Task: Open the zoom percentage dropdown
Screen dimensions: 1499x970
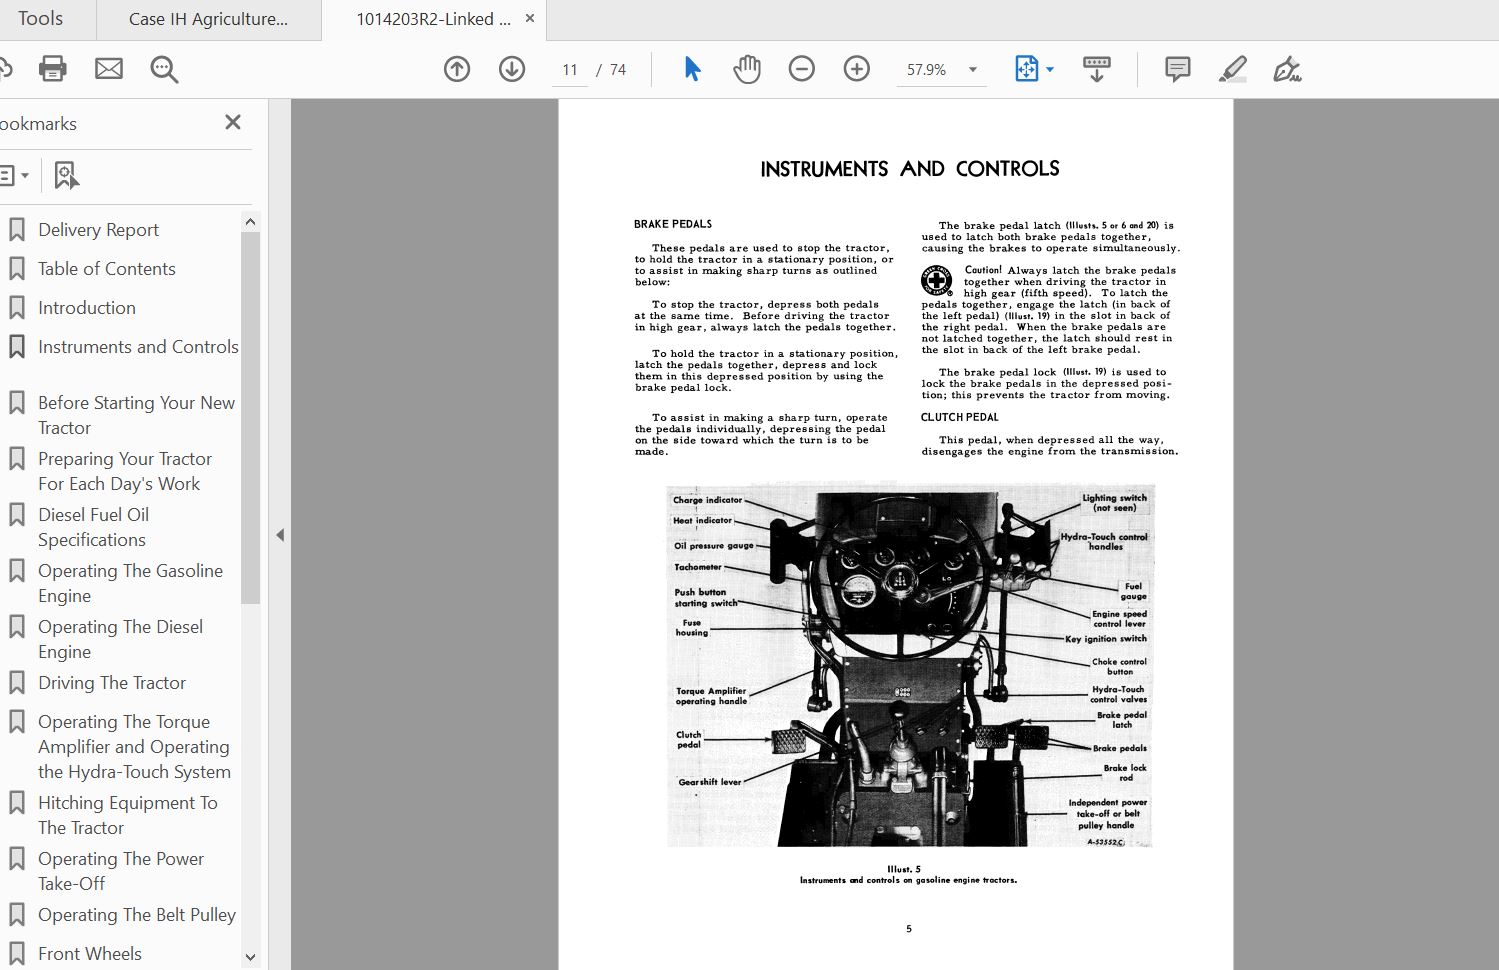Action: (x=969, y=69)
